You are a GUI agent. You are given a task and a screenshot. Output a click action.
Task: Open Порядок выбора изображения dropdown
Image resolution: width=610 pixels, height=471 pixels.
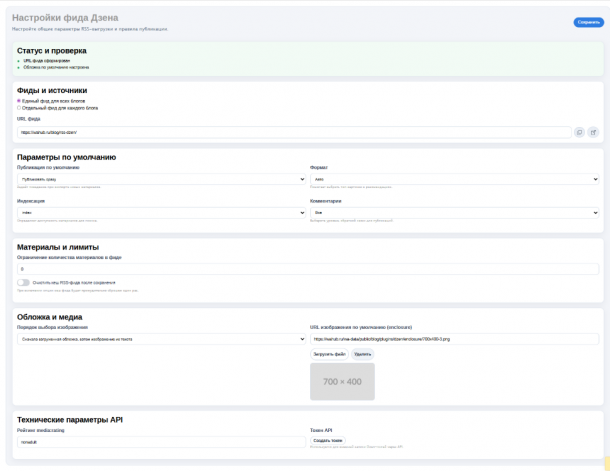[x=161, y=339]
